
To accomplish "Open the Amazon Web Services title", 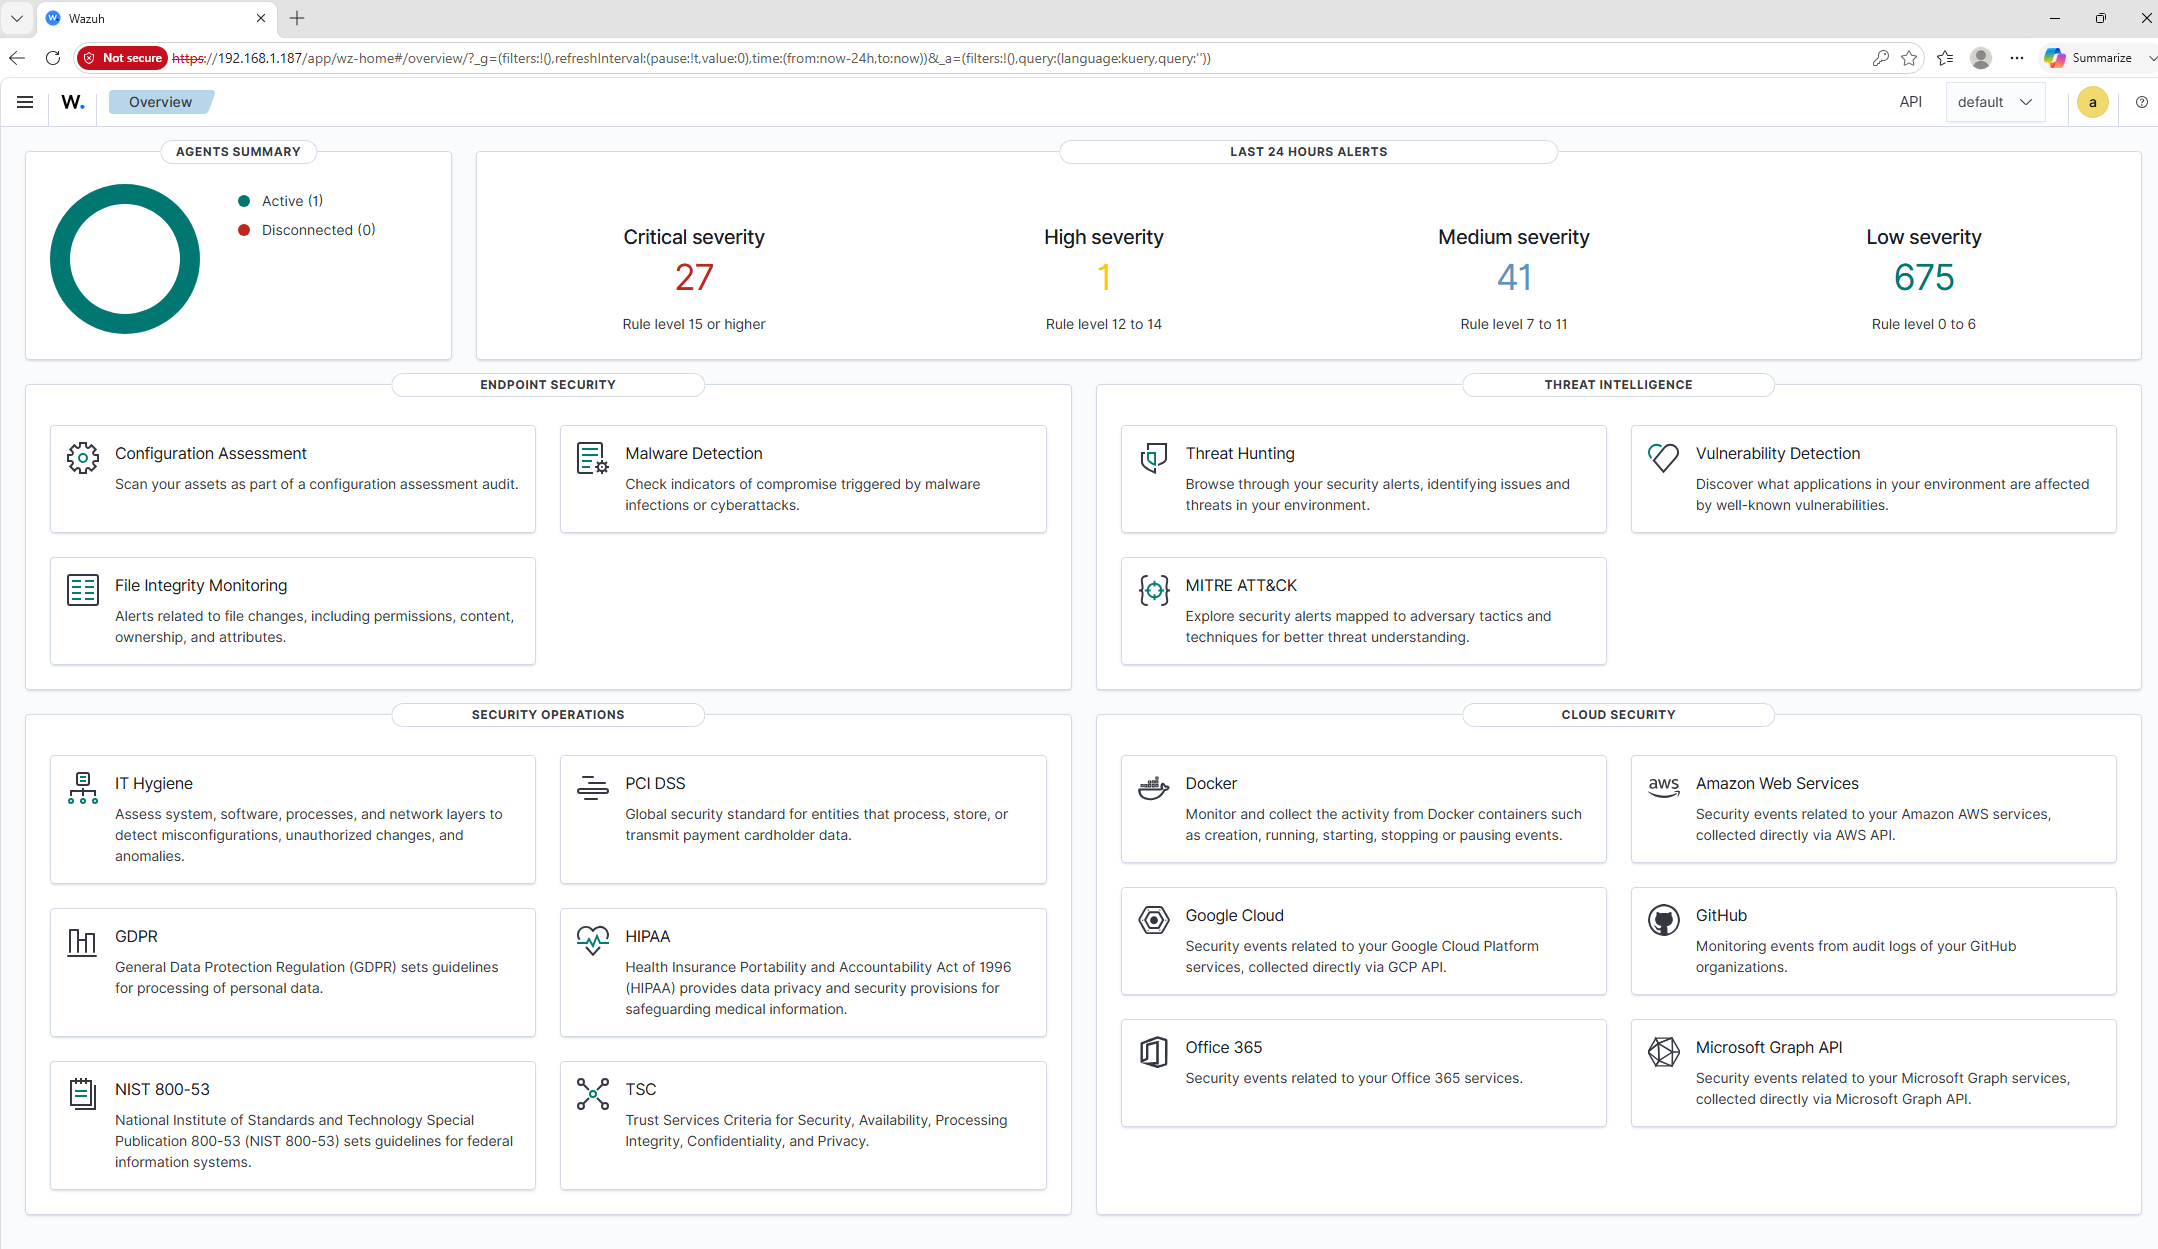I will click(x=1777, y=783).
